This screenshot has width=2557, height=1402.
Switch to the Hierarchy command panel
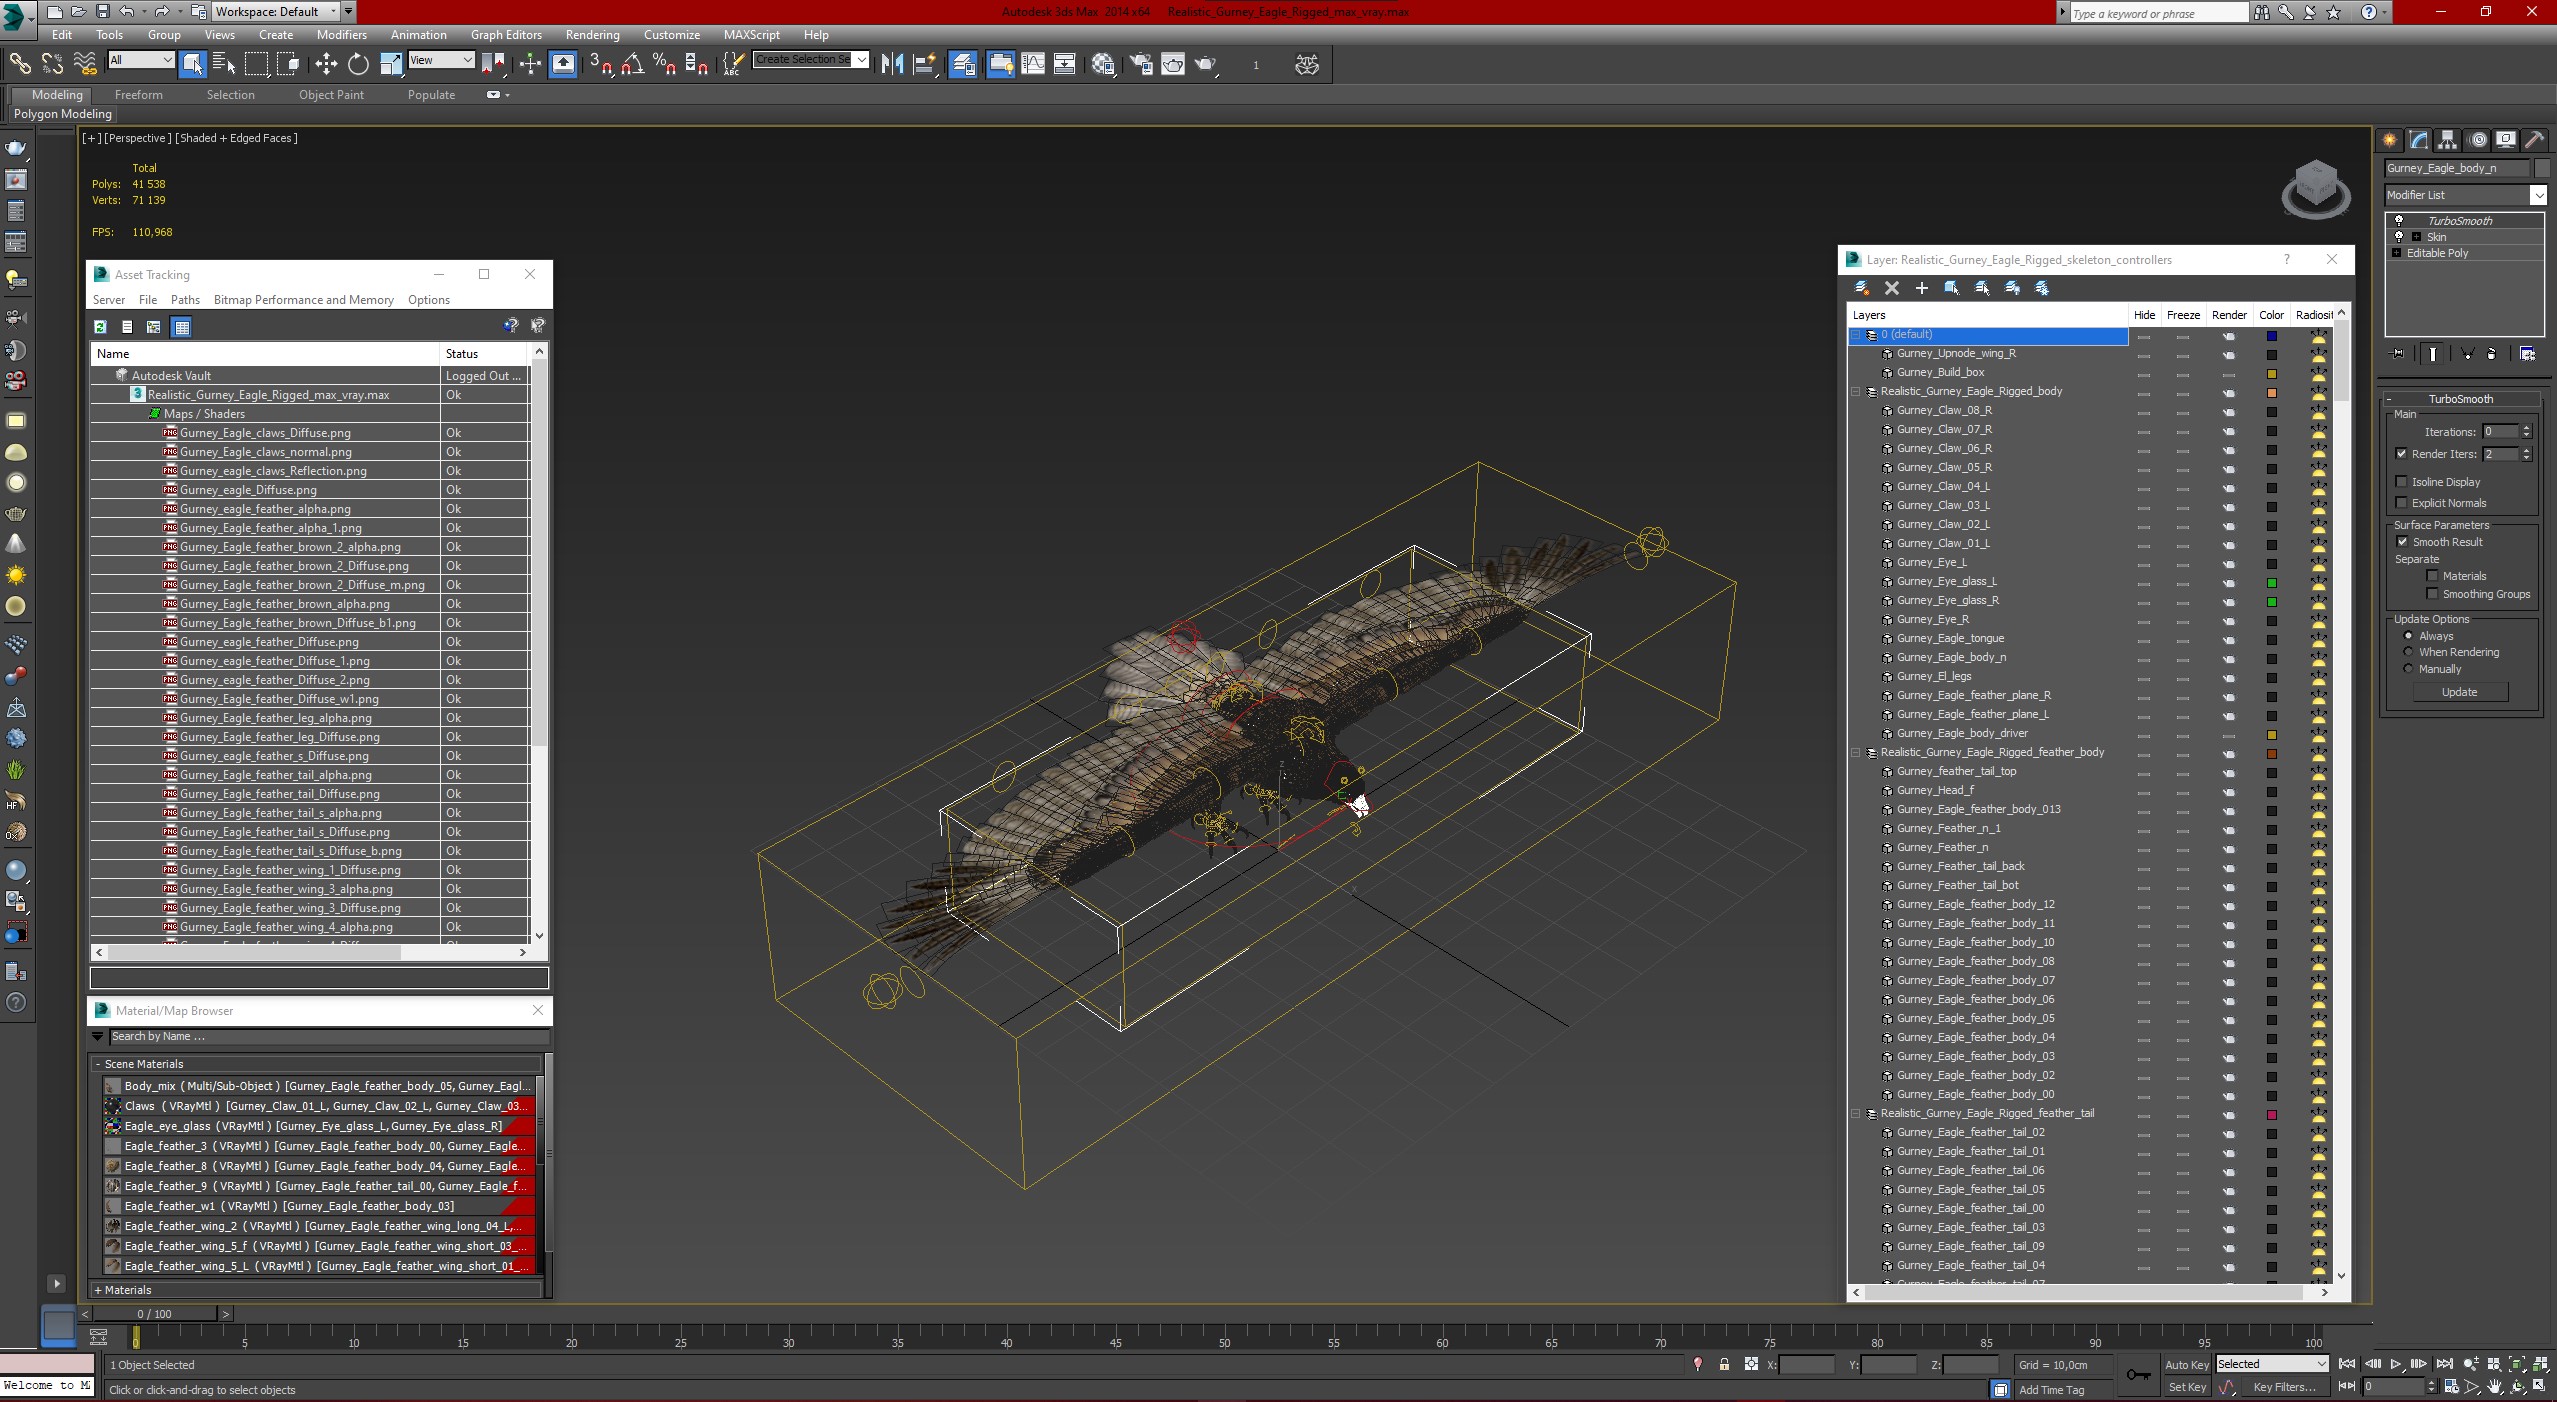(x=2447, y=140)
